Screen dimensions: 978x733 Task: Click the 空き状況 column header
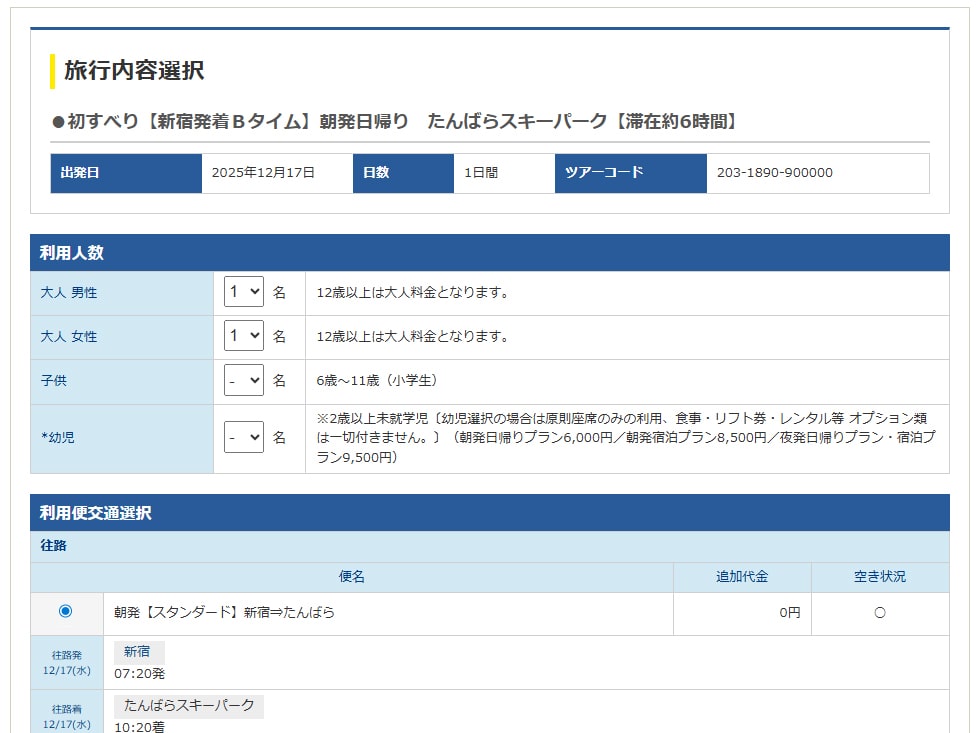pos(879,577)
